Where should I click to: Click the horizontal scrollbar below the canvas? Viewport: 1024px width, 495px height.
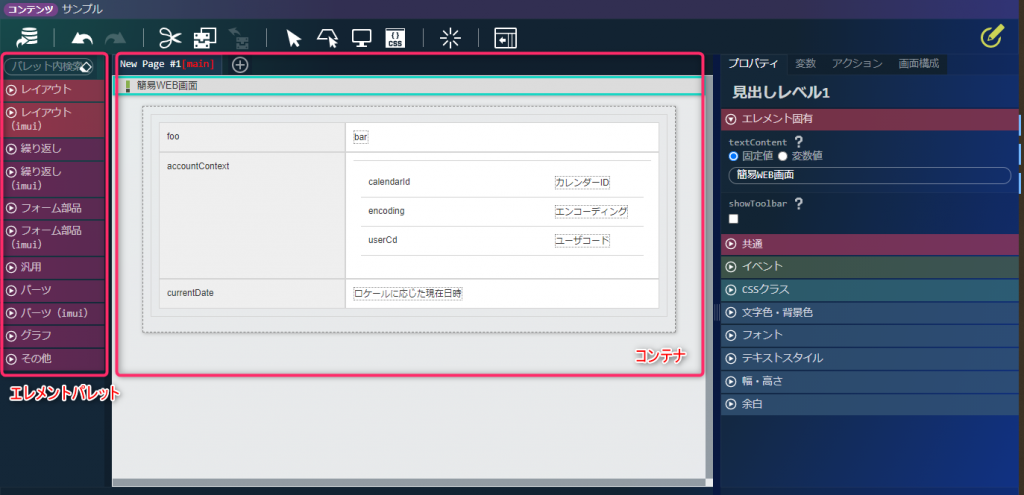[x=409, y=482]
